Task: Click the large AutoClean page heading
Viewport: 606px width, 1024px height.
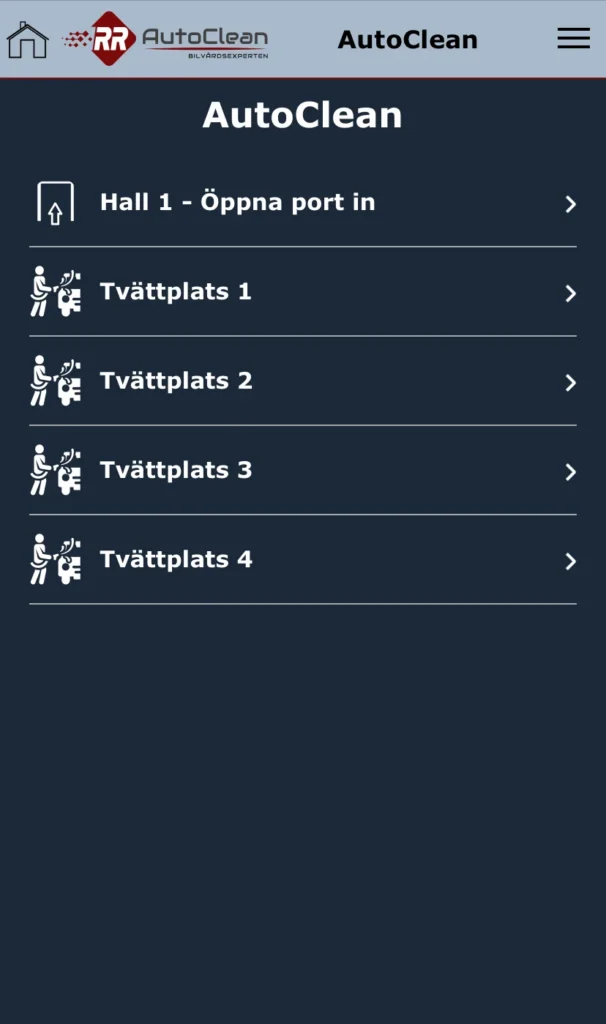Action: click(x=302, y=116)
